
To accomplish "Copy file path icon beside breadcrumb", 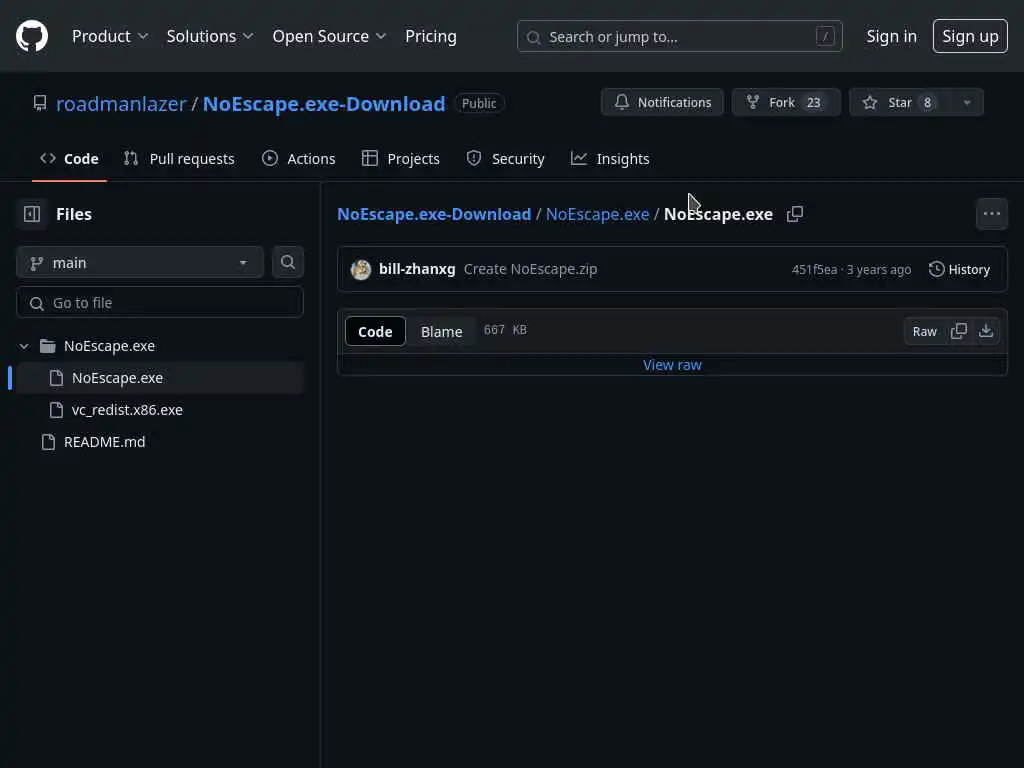I will 795,214.
